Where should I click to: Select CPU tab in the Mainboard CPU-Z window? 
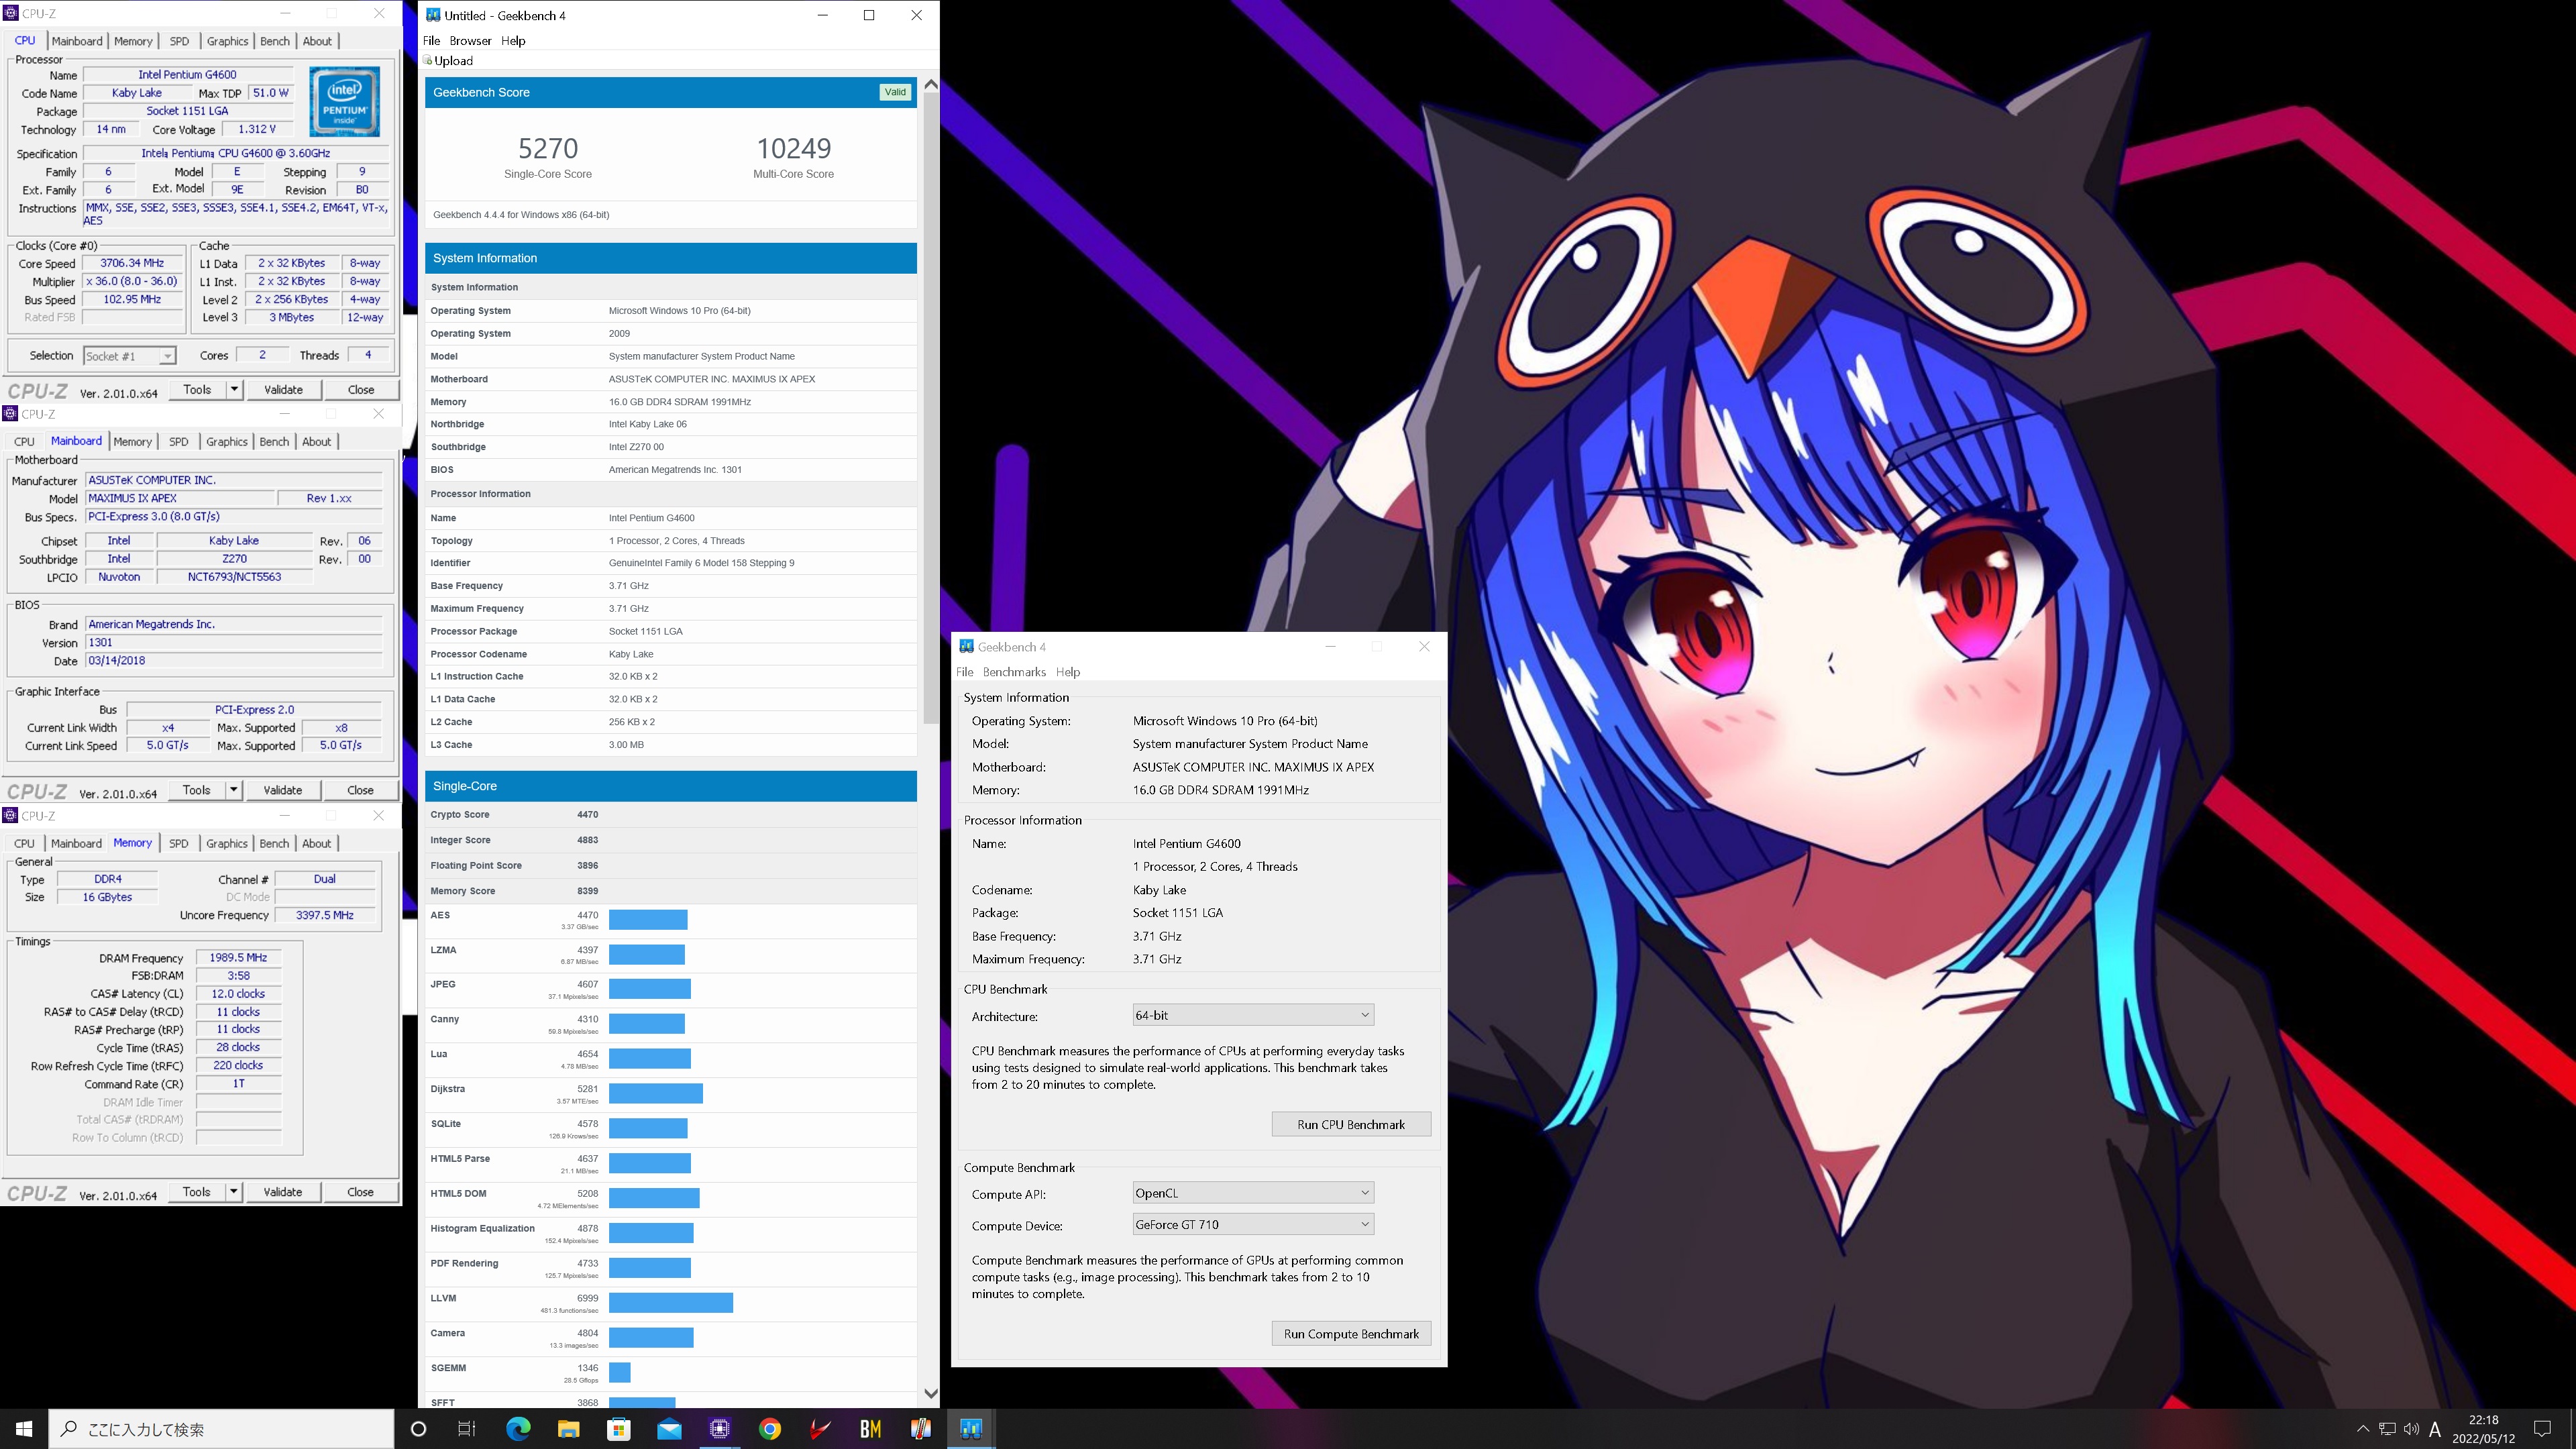pyautogui.click(x=24, y=441)
